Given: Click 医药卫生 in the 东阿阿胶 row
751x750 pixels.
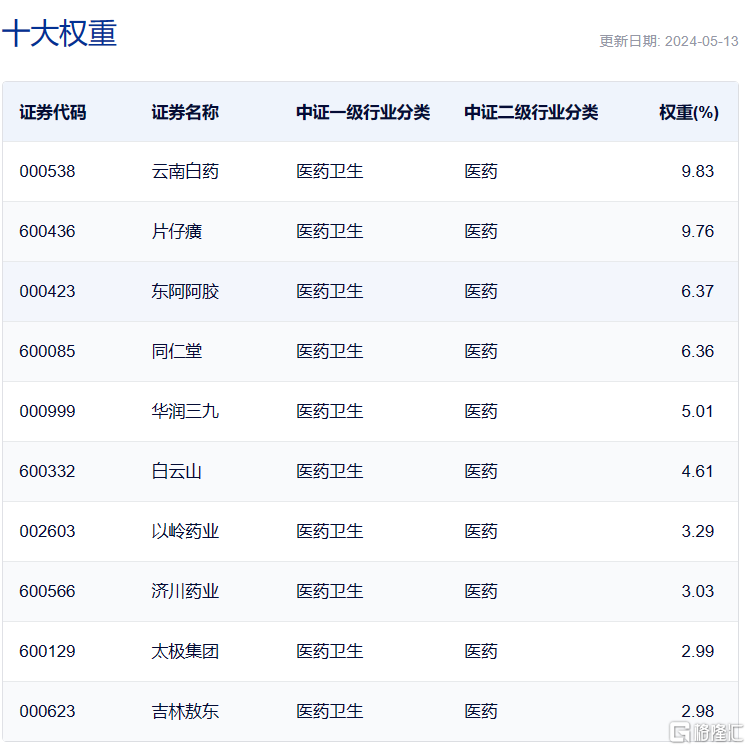Looking at the screenshot, I should pos(330,291).
